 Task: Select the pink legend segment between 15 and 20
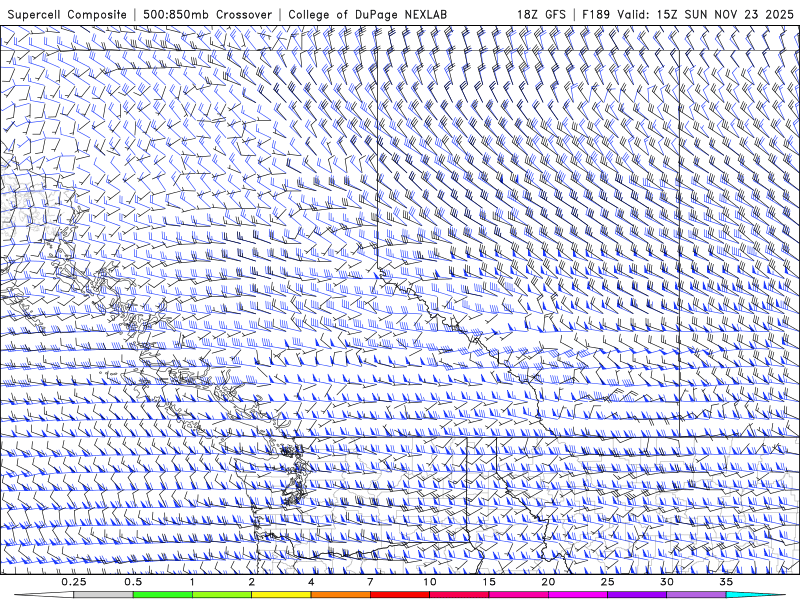[x=518, y=595]
